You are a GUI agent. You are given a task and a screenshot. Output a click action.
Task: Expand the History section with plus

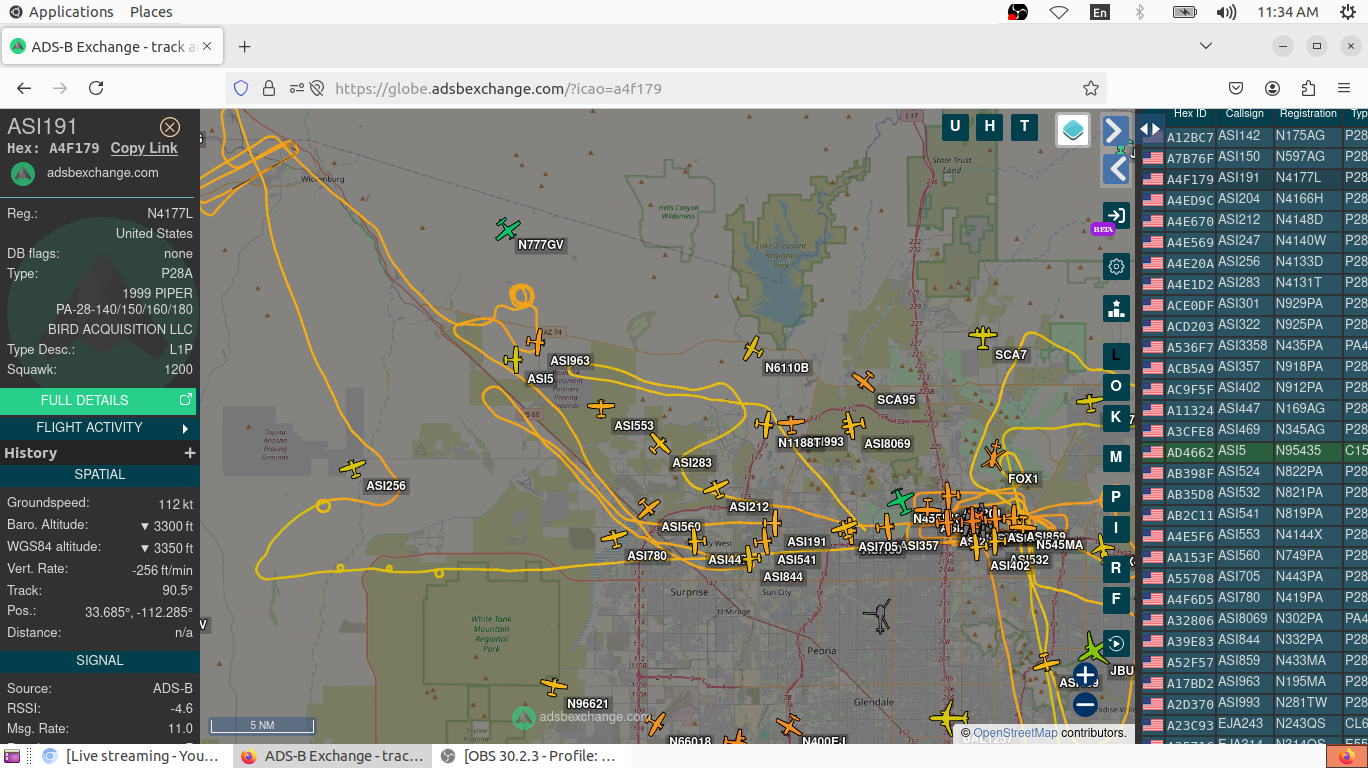coord(189,453)
